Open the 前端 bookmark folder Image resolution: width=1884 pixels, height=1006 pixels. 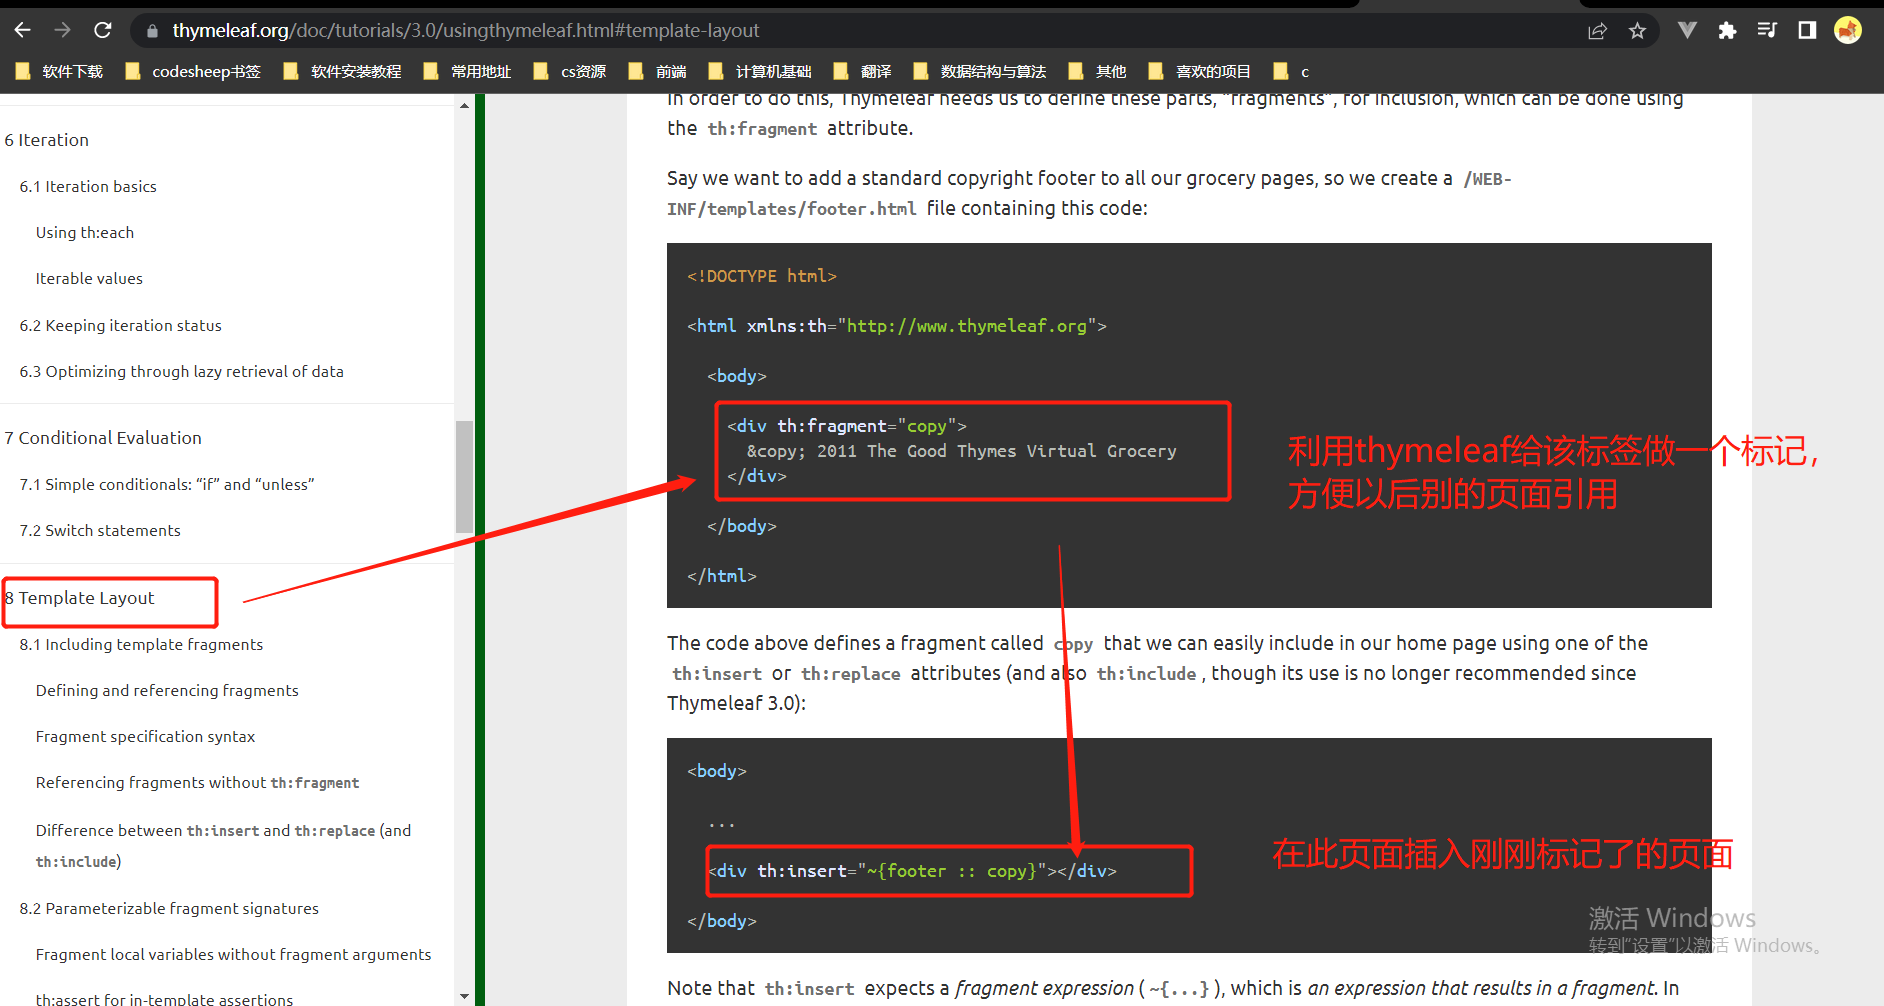657,71
